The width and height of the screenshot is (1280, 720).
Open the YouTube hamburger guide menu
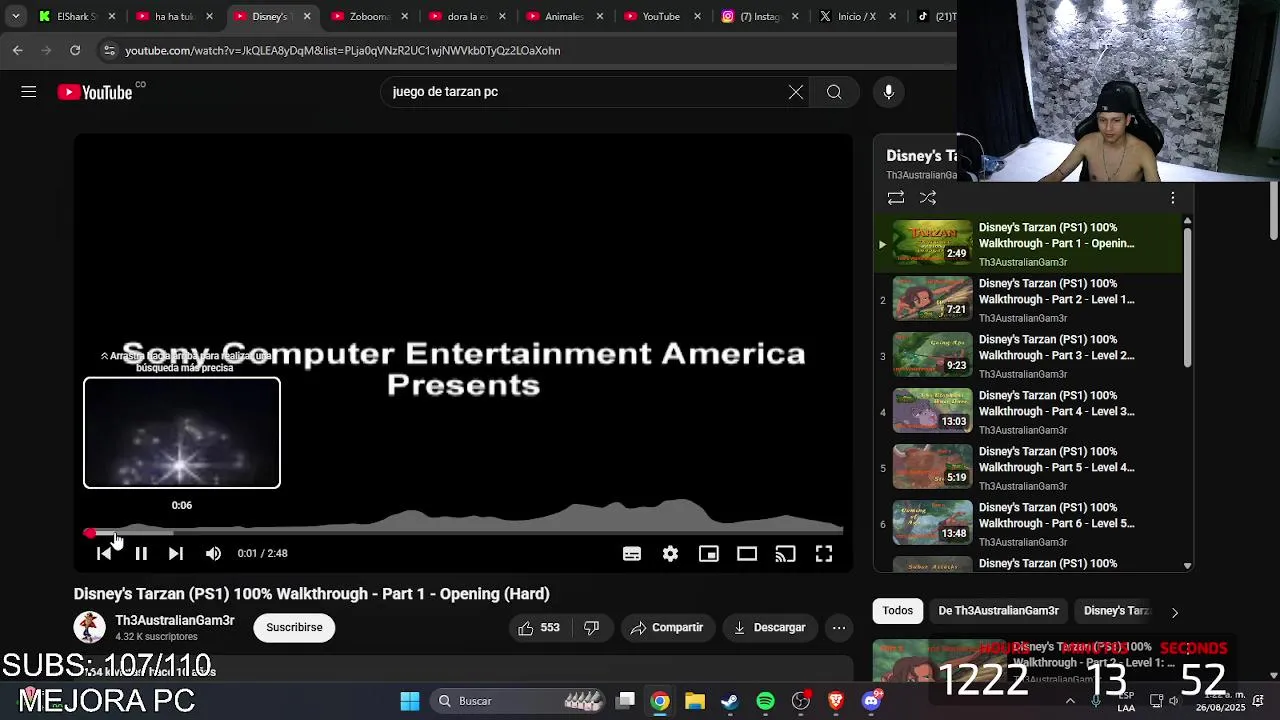[x=28, y=92]
